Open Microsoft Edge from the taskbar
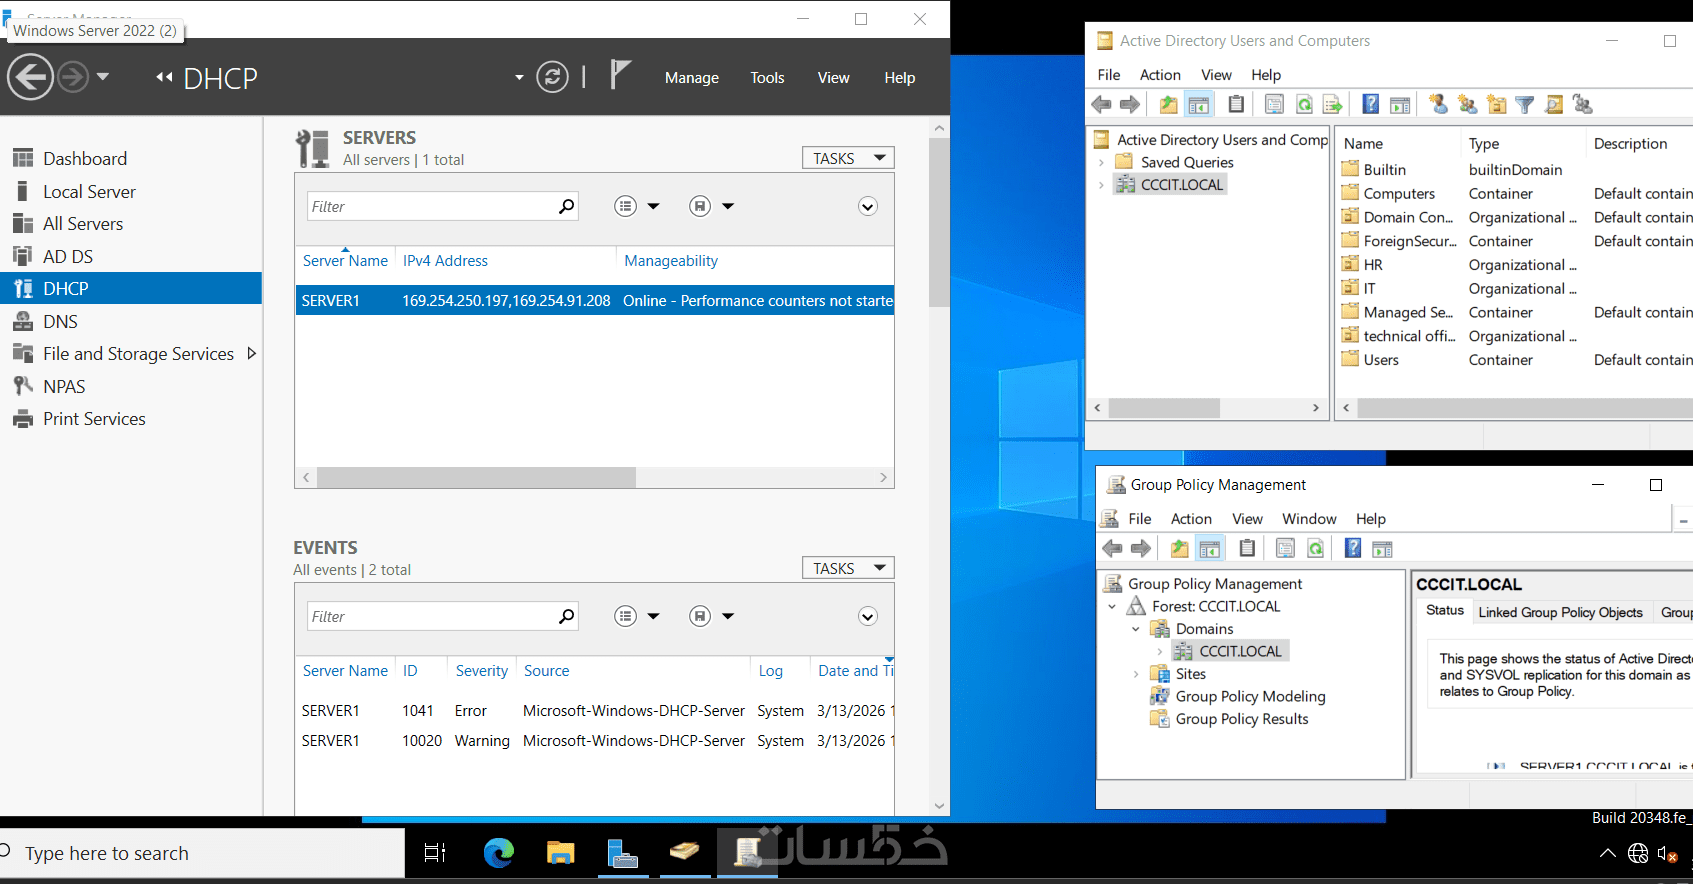This screenshot has height=884, width=1693. click(498, 853)
